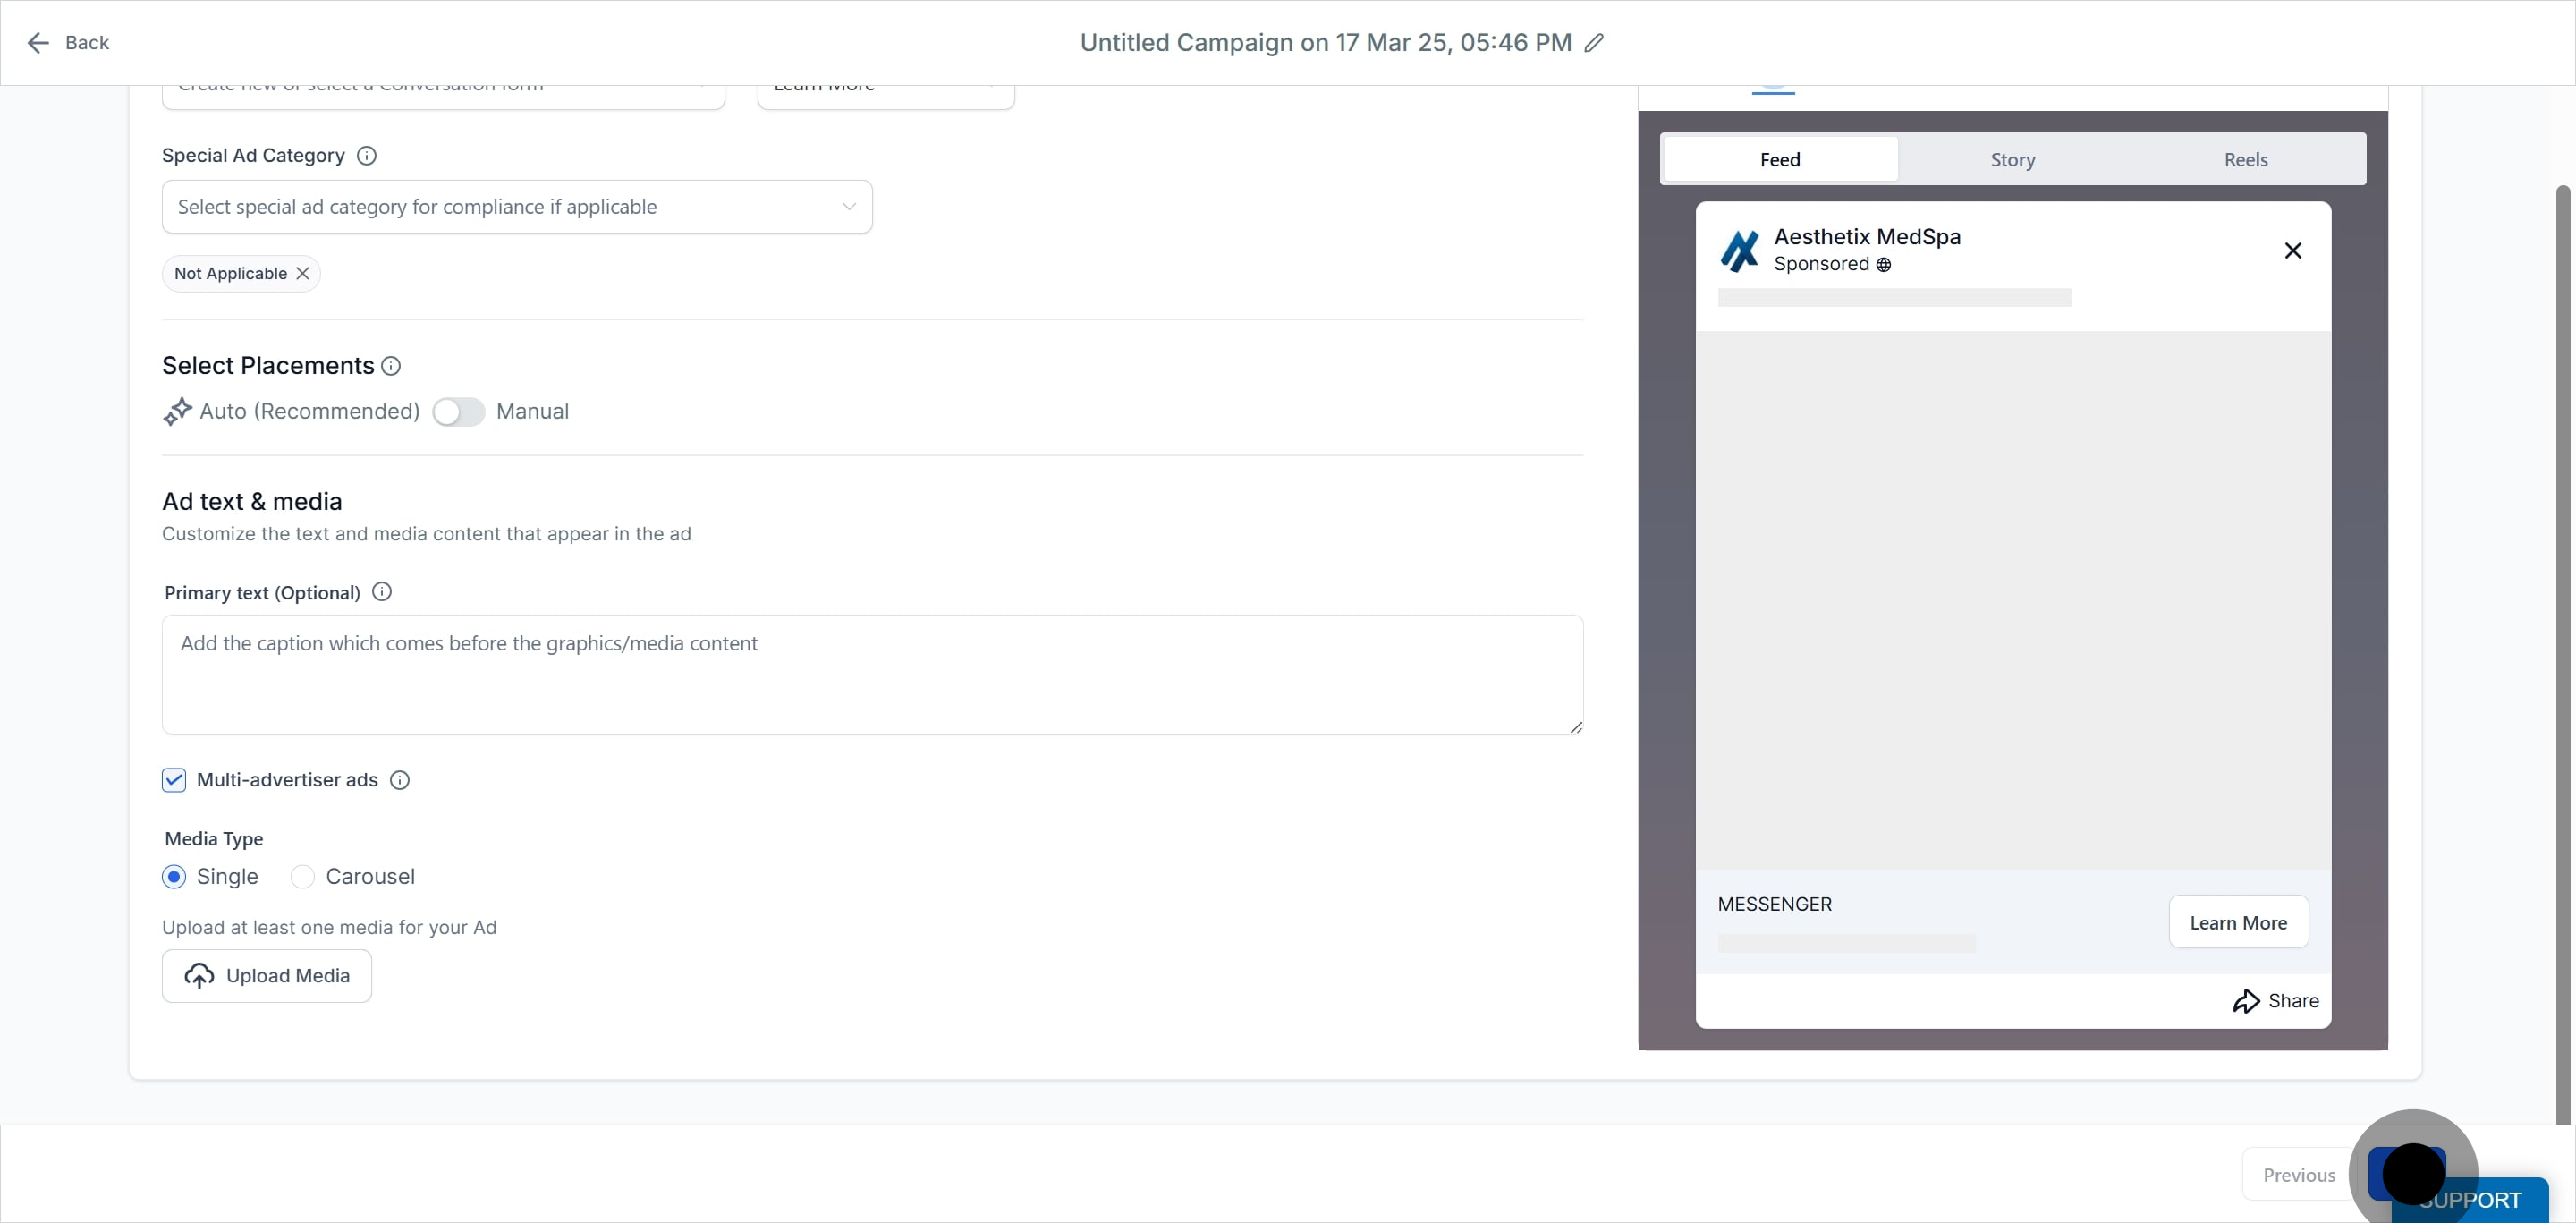Click the pencil icon to rename campaign
This screenshot has width=2576, height=1223.
tap(1594, 43)
